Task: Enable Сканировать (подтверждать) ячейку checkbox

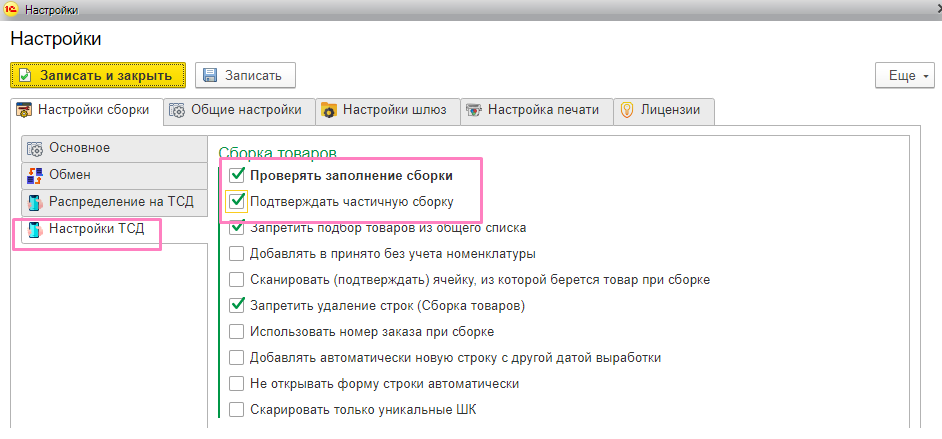Action: click(237, 280)
